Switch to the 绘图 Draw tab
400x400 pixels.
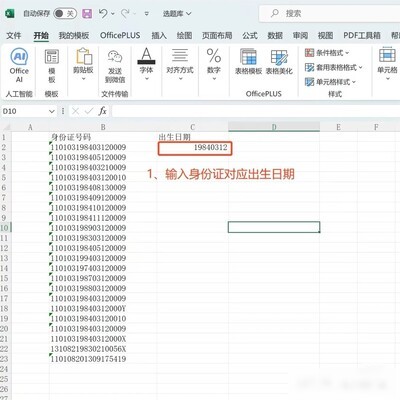pyautogui.click(x=184, y=35)
